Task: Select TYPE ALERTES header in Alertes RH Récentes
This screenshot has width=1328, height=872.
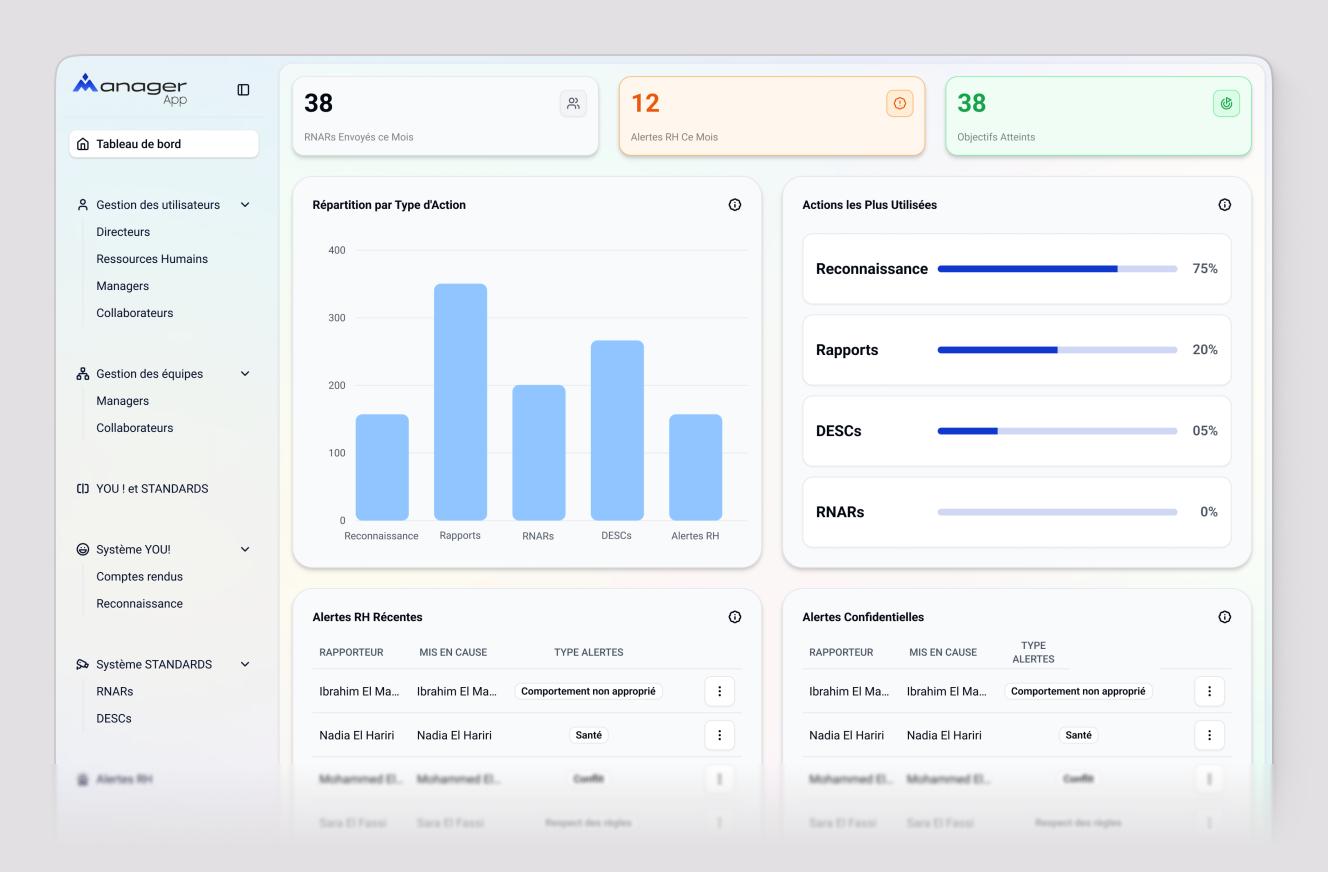Action: (x=588, y=652)
